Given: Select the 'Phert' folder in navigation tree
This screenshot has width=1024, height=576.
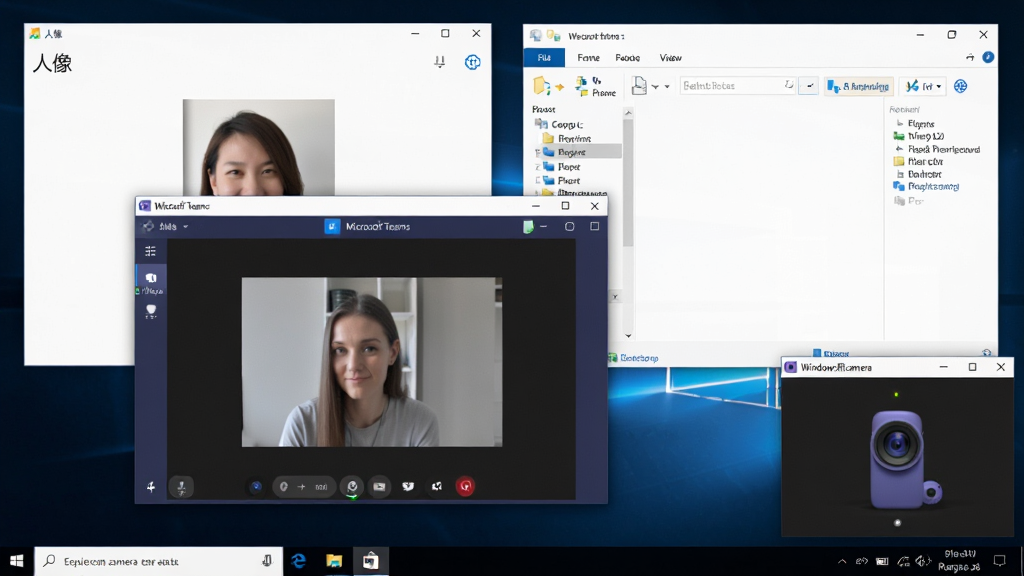Looking at the screenshot, I should [562, 180].
